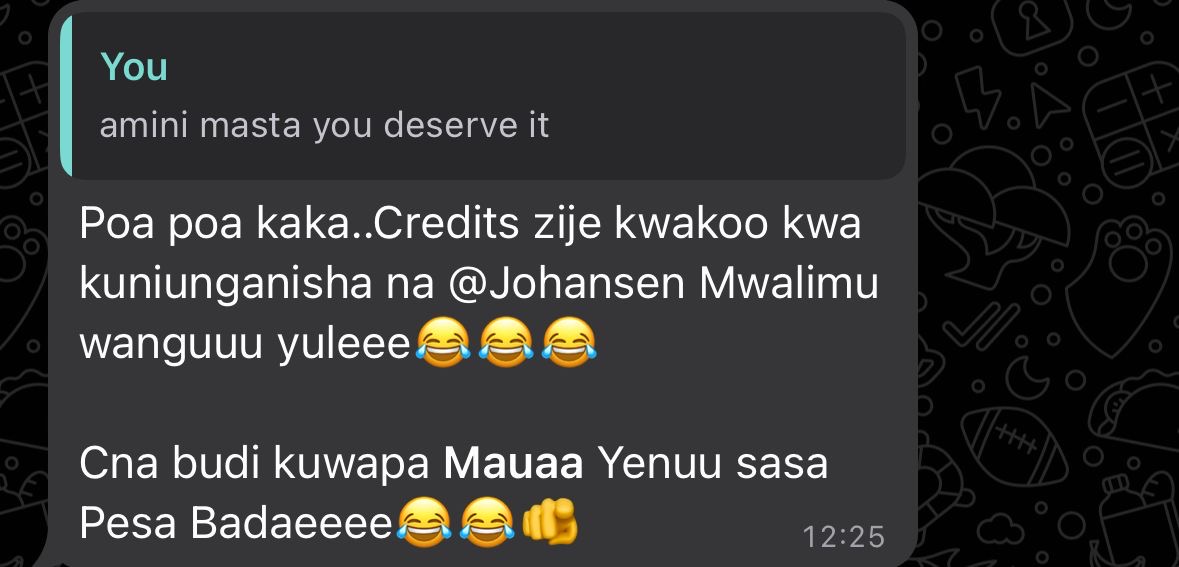
Task: Click the teal bar of the quoted reply
Action: pos(66,96)
